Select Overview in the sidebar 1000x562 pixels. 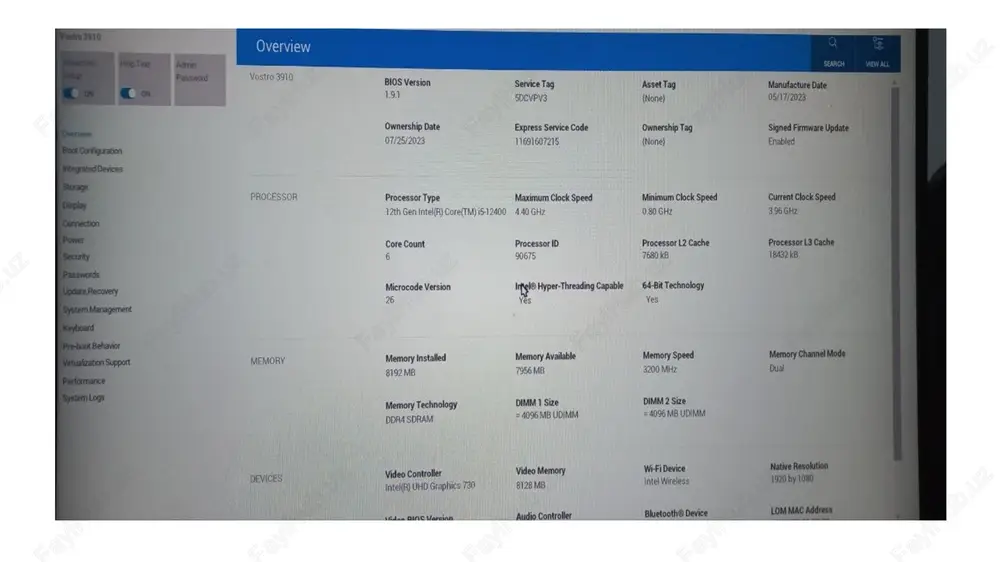[77, 134]
